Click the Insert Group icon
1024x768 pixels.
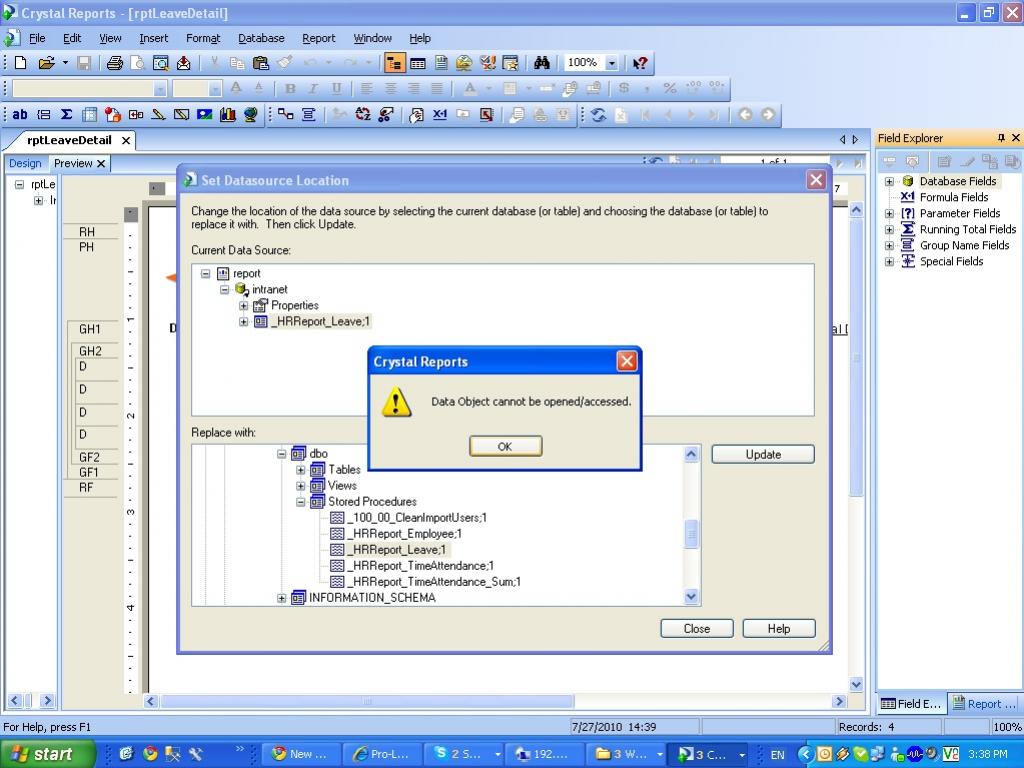[x=43, y=114]
